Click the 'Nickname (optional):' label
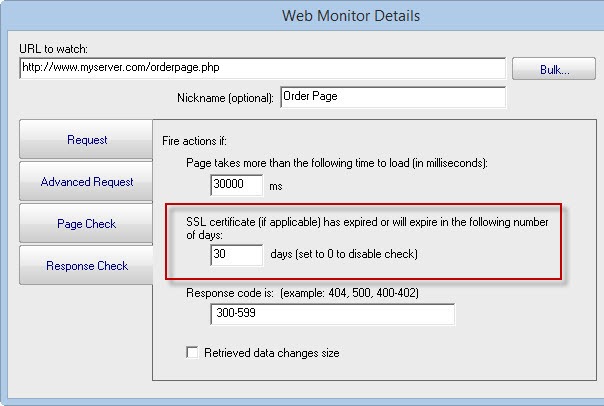 225,98
